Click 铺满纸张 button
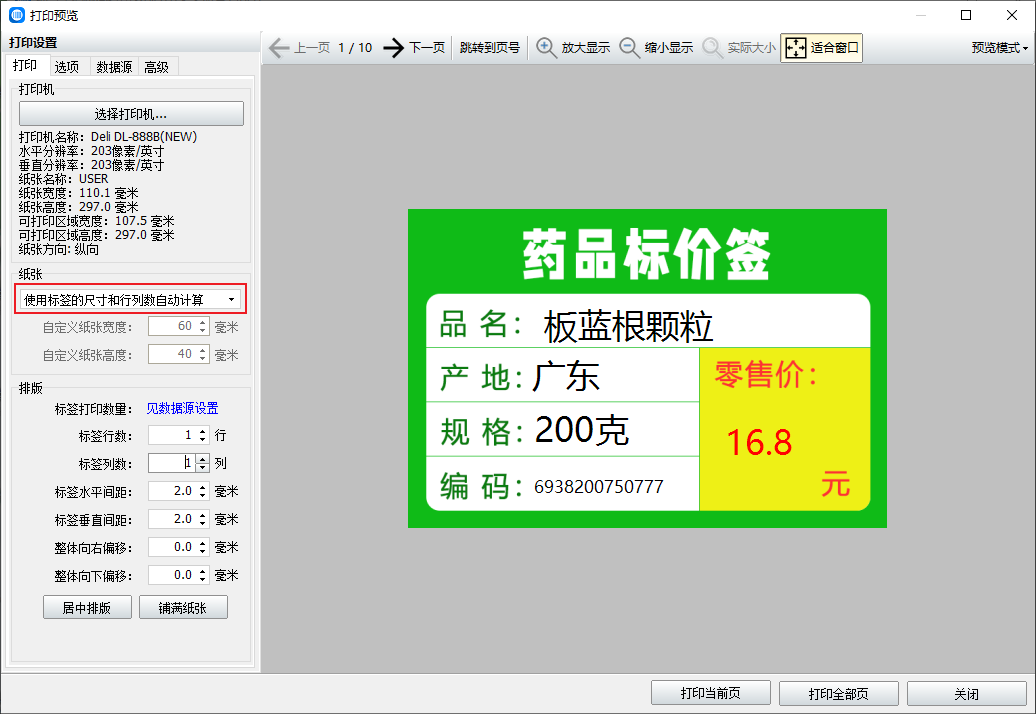1036x714 pixels. 183,607
